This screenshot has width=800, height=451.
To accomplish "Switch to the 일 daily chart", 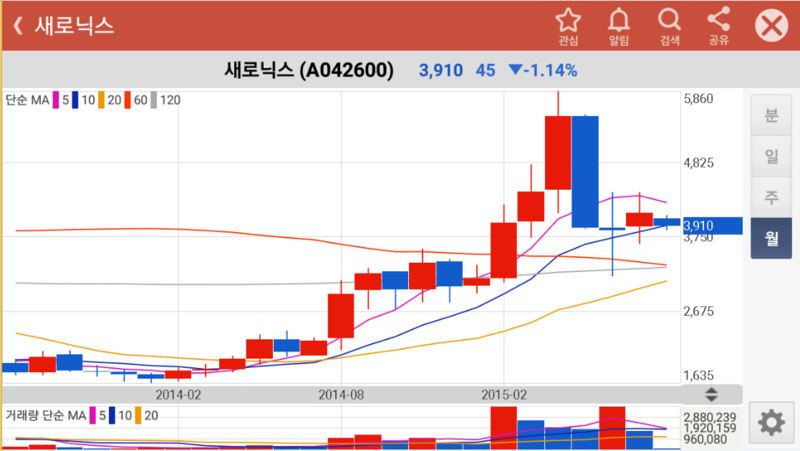I will pyautogui.click(x=771, y=156).
